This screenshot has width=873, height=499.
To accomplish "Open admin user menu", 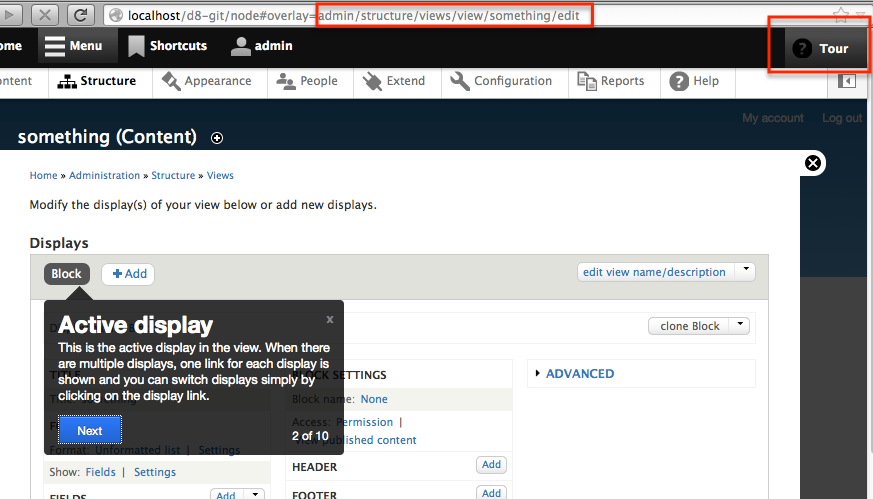I will click(x=262, y=46).
